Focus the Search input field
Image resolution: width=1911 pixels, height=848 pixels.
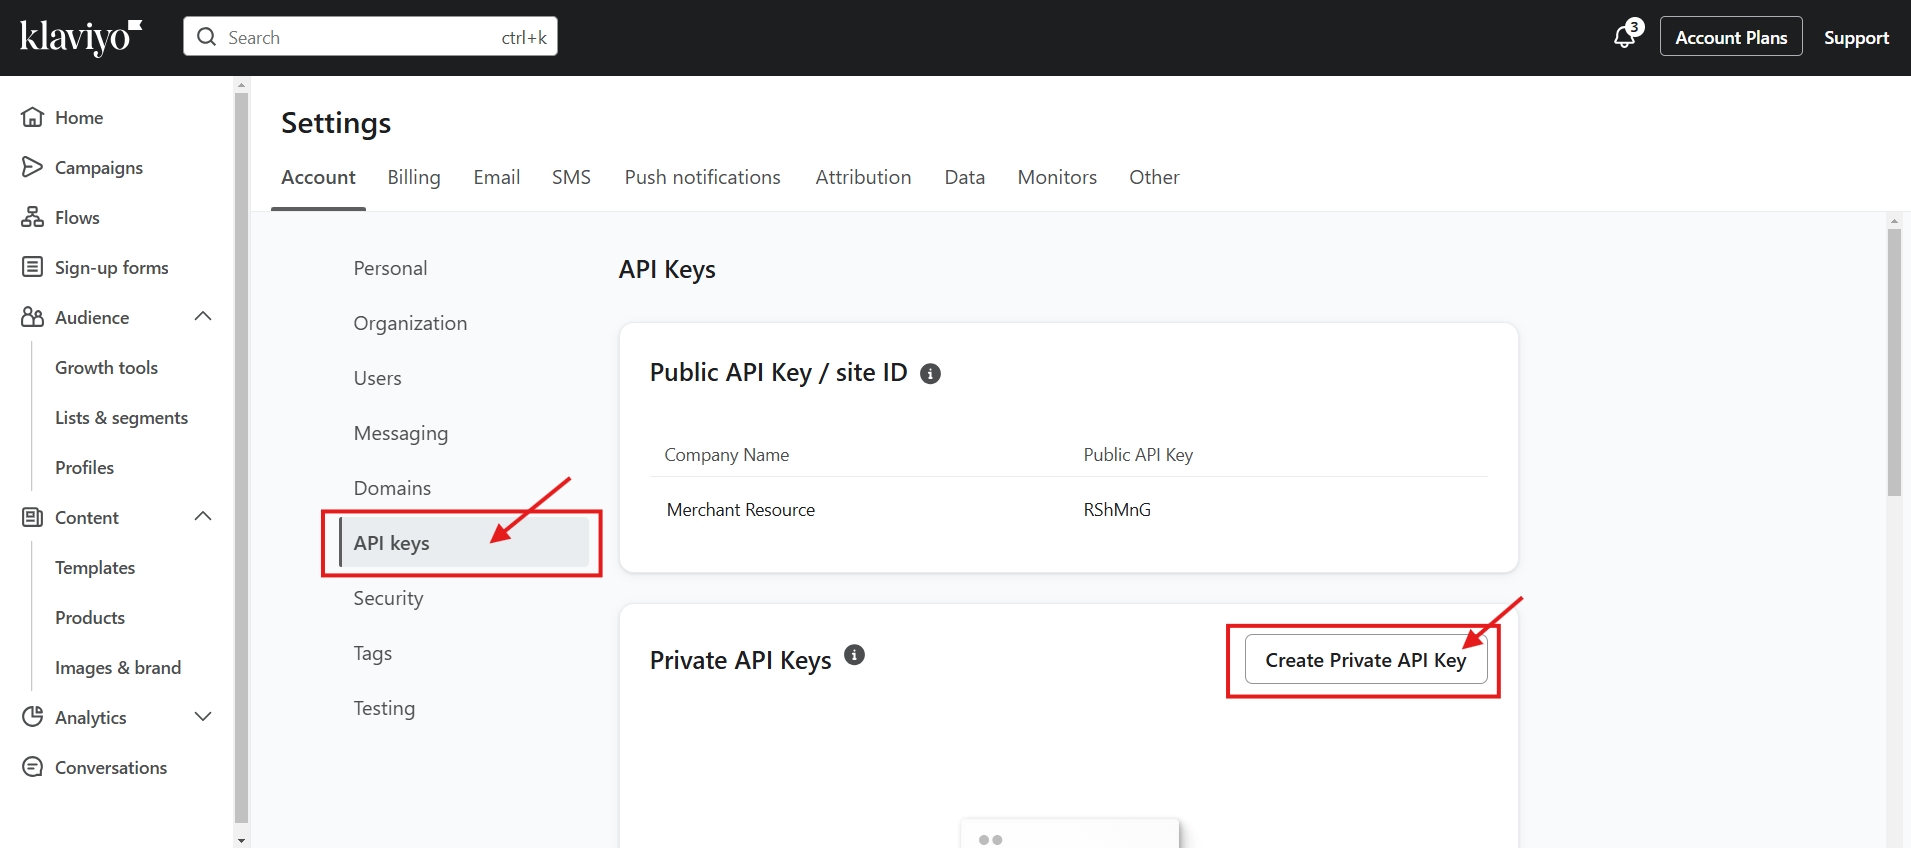pos(370,37)
